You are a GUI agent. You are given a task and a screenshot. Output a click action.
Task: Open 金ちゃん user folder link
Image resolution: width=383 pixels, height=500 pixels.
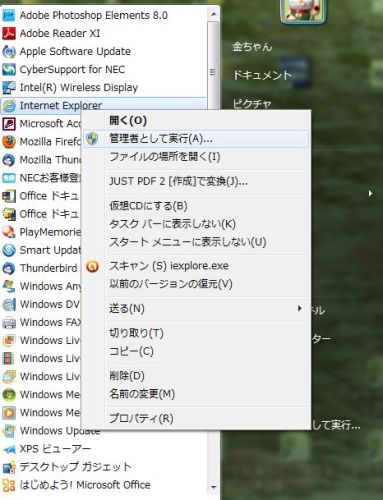coord(252,46)
